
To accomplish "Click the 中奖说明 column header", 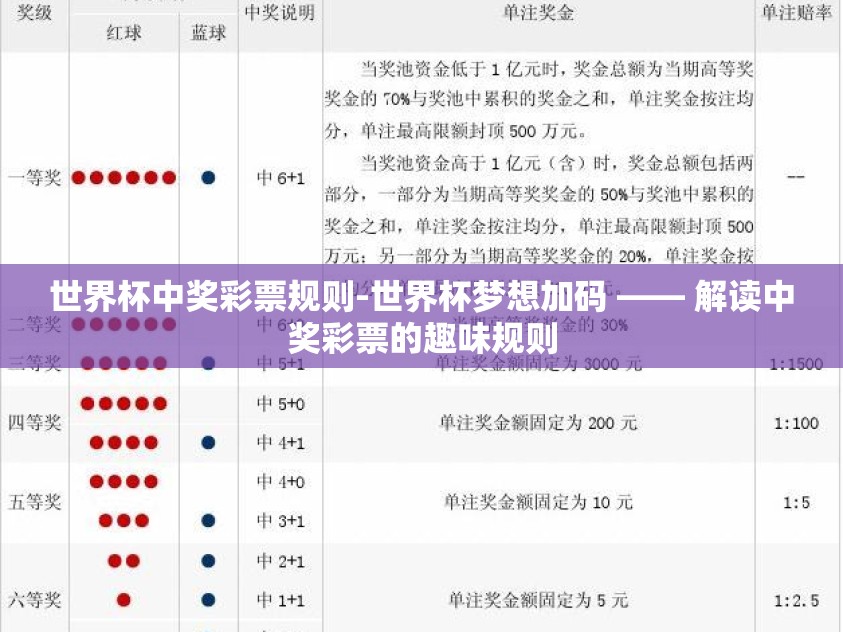I will [280, 12].
